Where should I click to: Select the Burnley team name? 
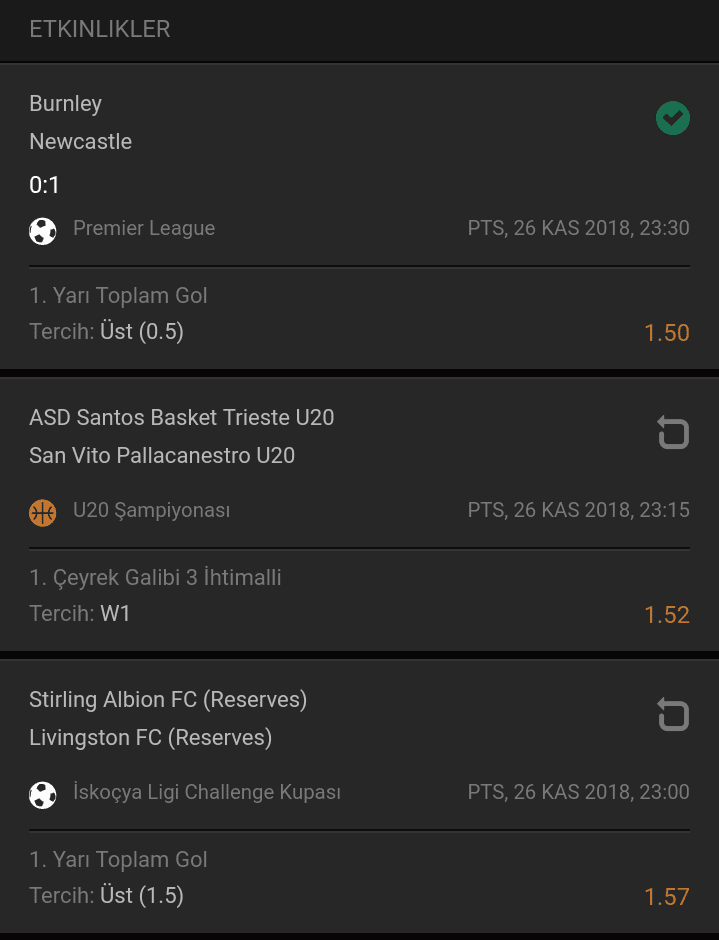pyautogui.click(x=65, y=104)
